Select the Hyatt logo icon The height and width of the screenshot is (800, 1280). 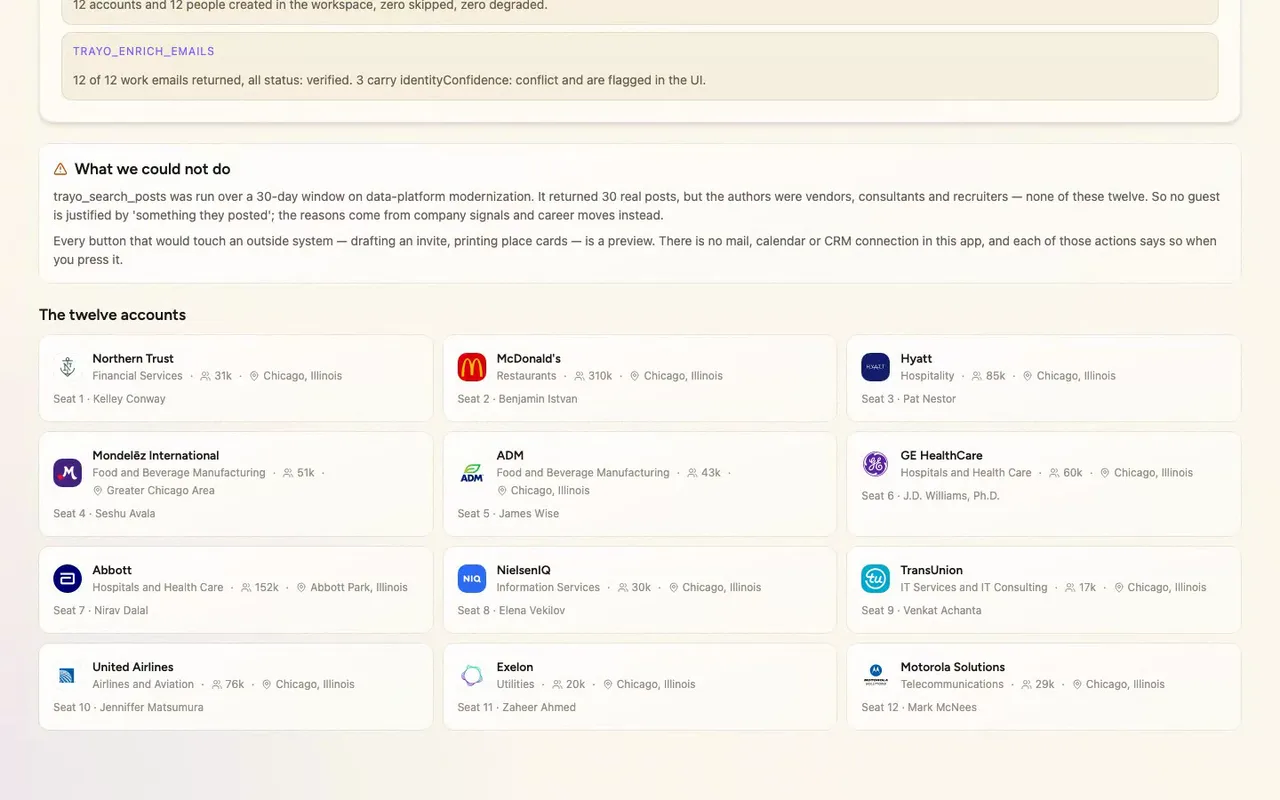875,367
